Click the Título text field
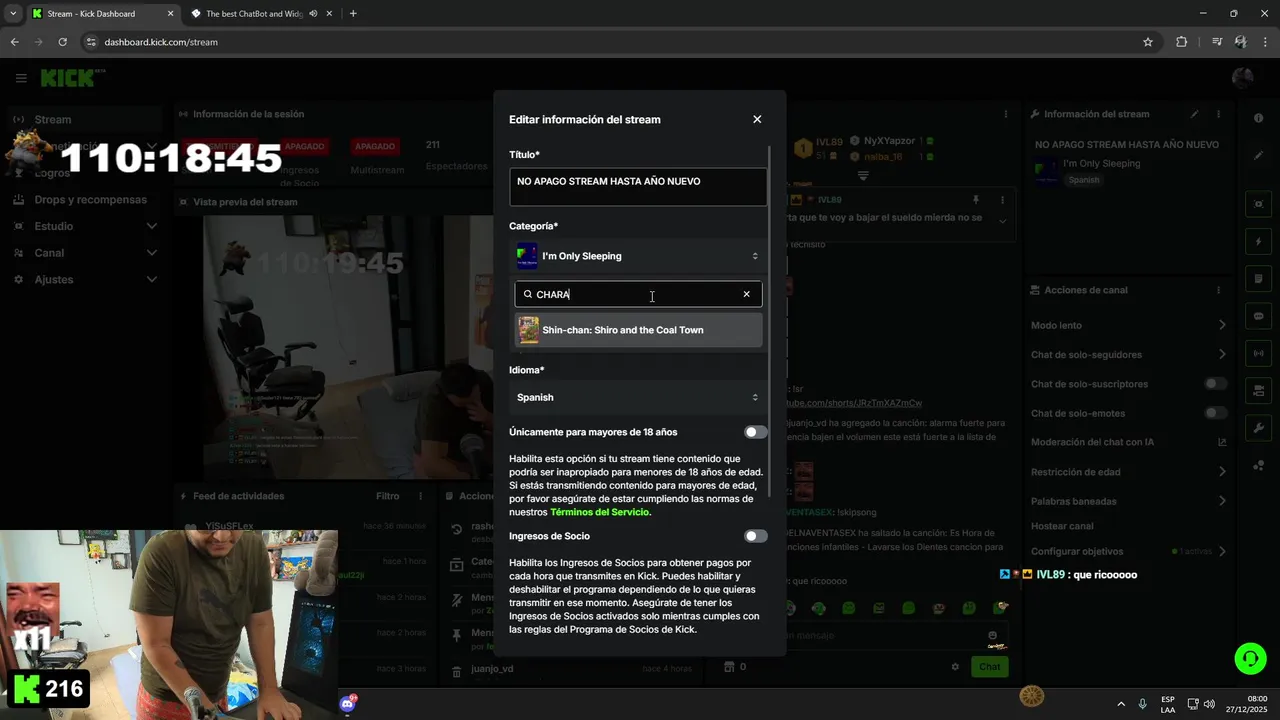 [x=638, y=187]
